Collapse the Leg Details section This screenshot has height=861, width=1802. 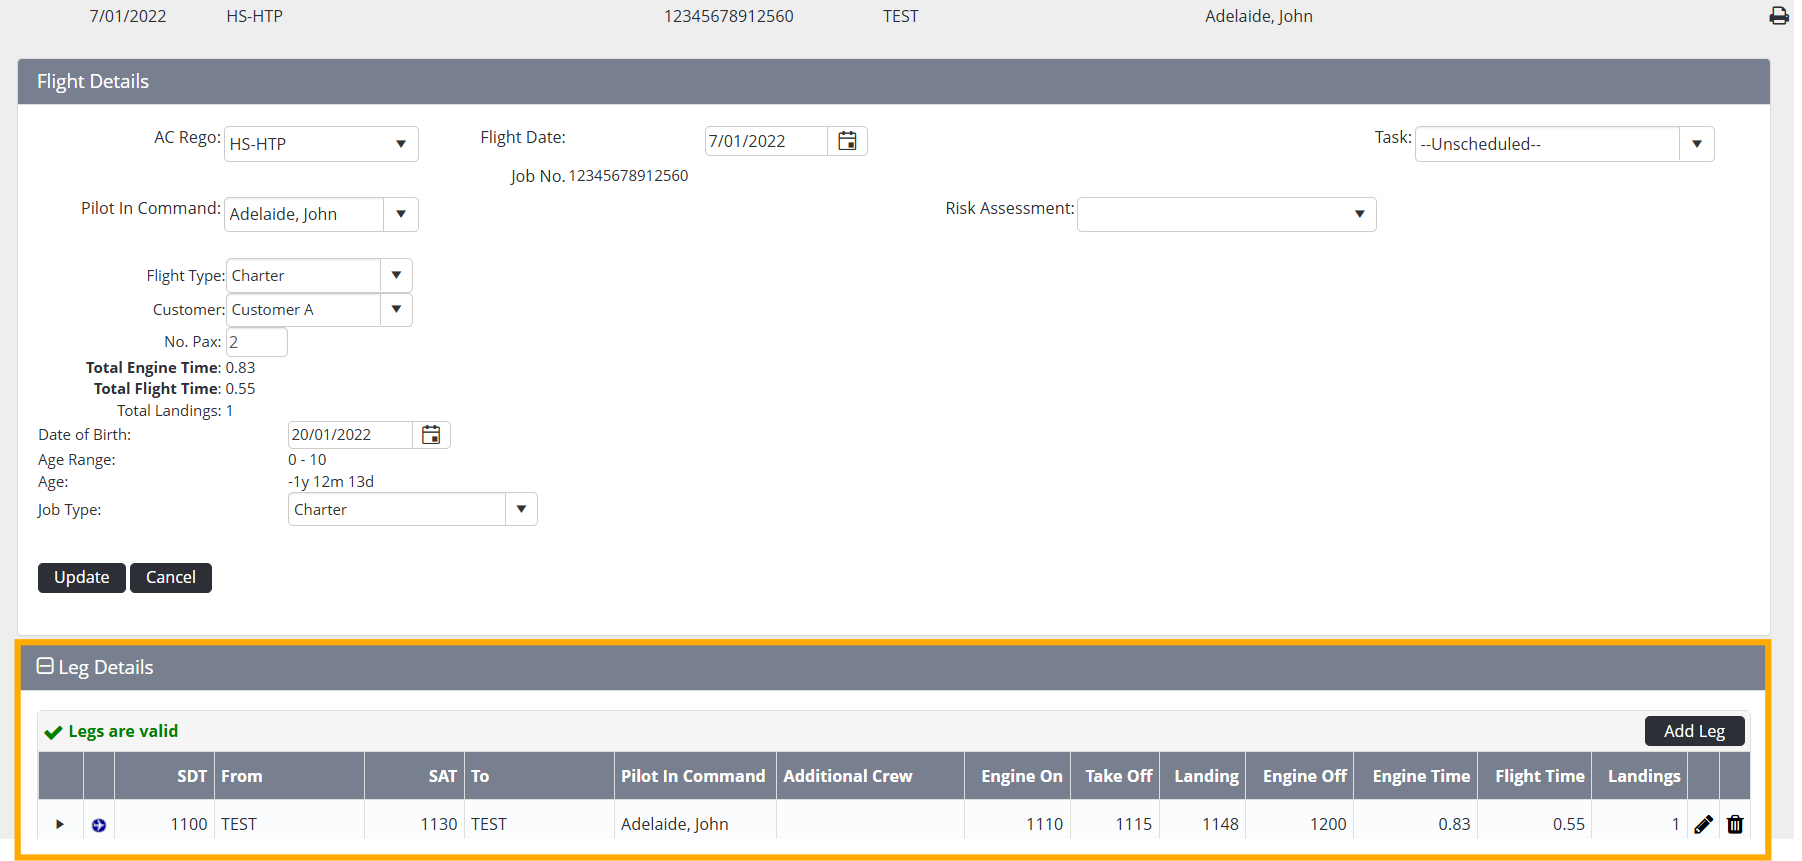pos(45,666)
